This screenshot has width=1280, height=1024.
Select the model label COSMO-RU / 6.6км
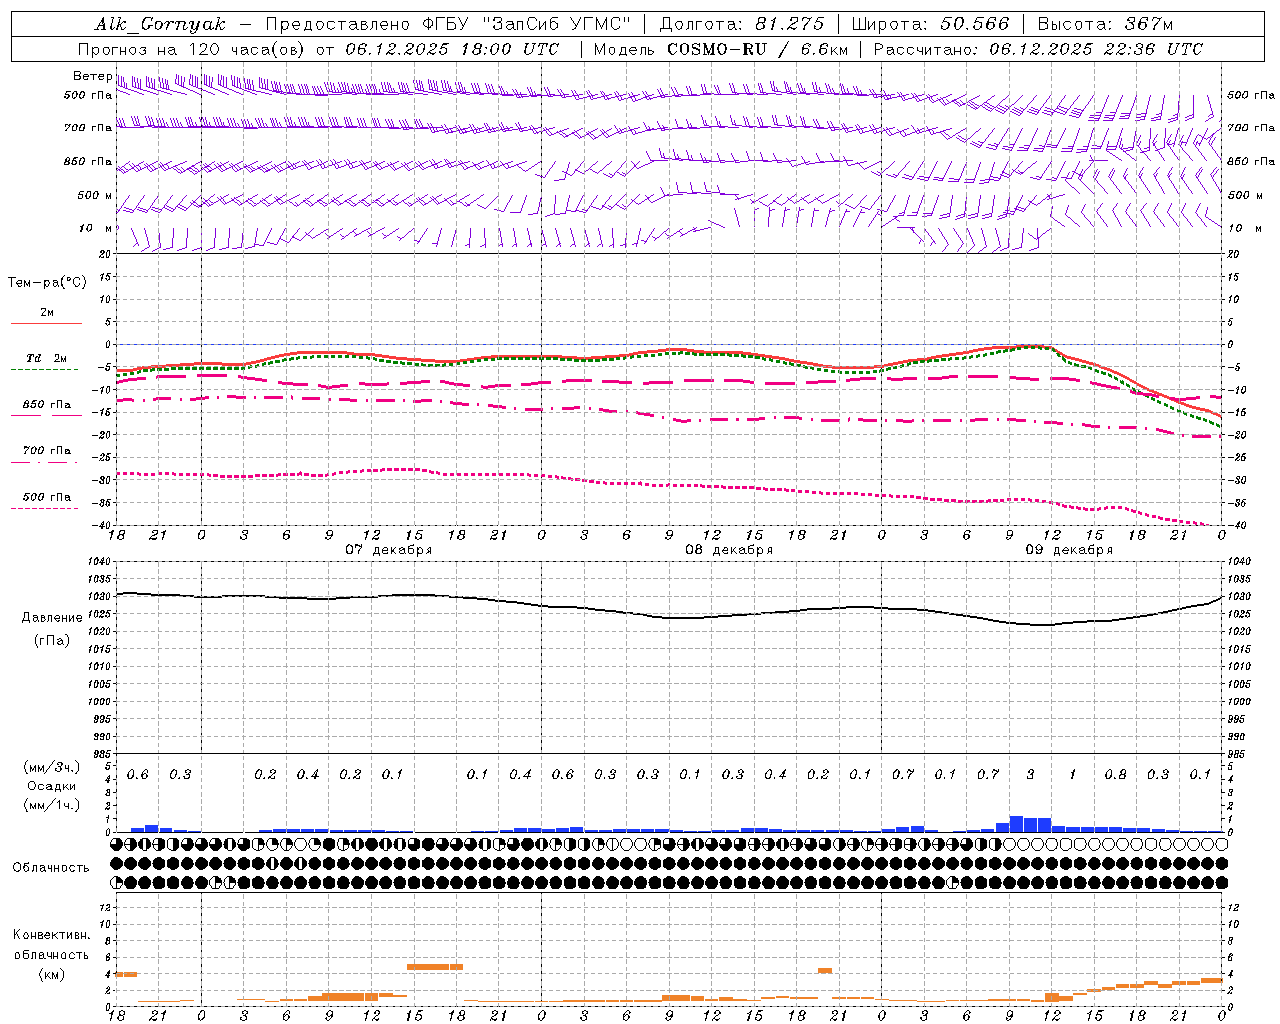[758, 49]
